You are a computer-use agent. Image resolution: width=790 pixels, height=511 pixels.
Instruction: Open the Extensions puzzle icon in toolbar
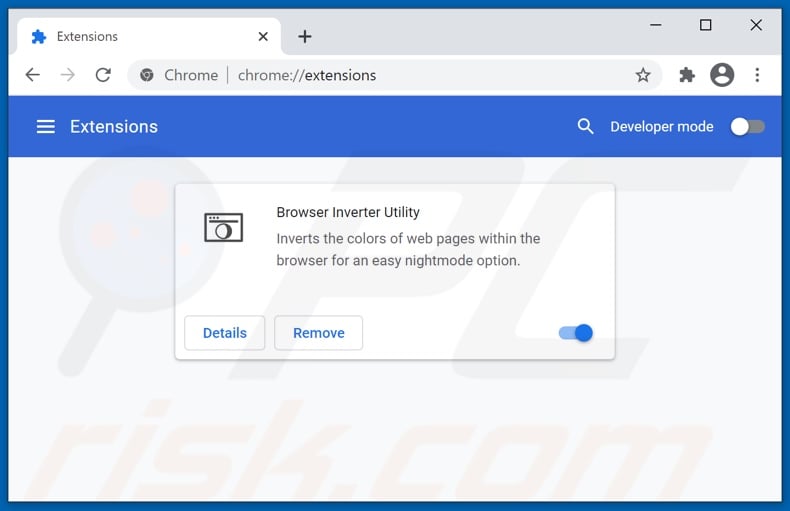687,75
